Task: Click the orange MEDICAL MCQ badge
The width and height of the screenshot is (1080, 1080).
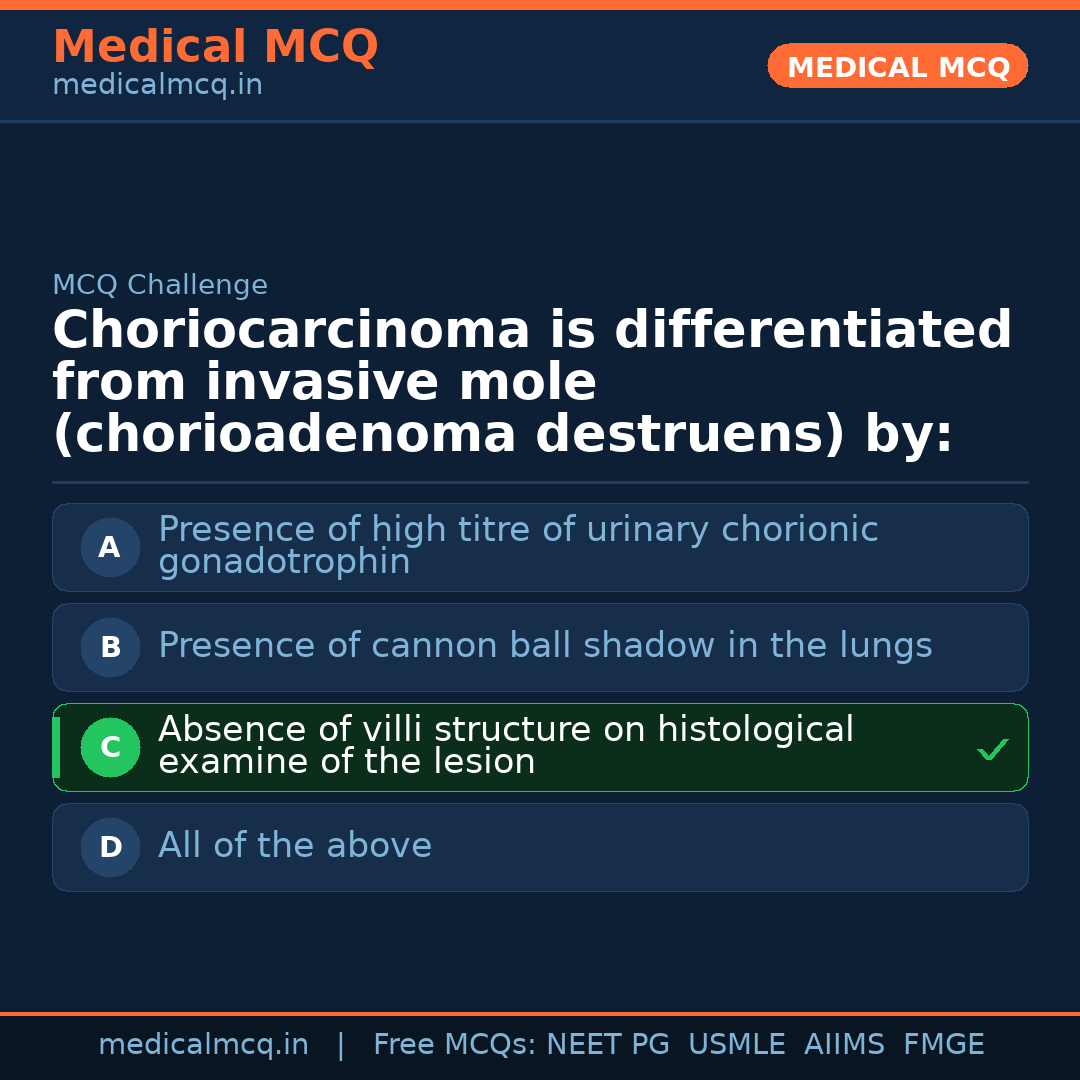Action: (897, 67)
